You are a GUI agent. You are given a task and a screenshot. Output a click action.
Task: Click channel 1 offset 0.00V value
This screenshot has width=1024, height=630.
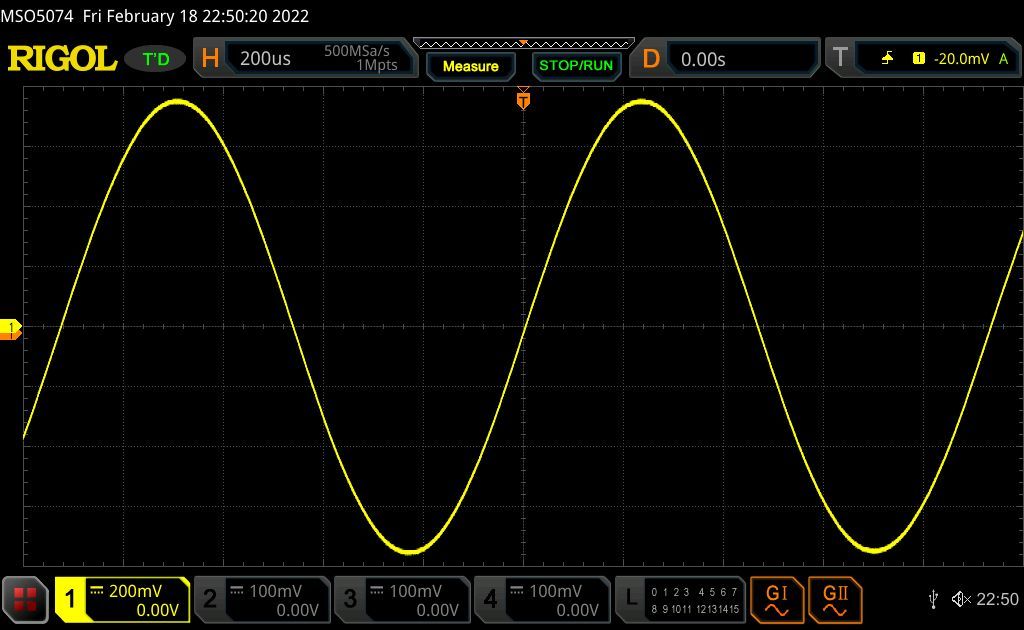click(x=157, y=610)
